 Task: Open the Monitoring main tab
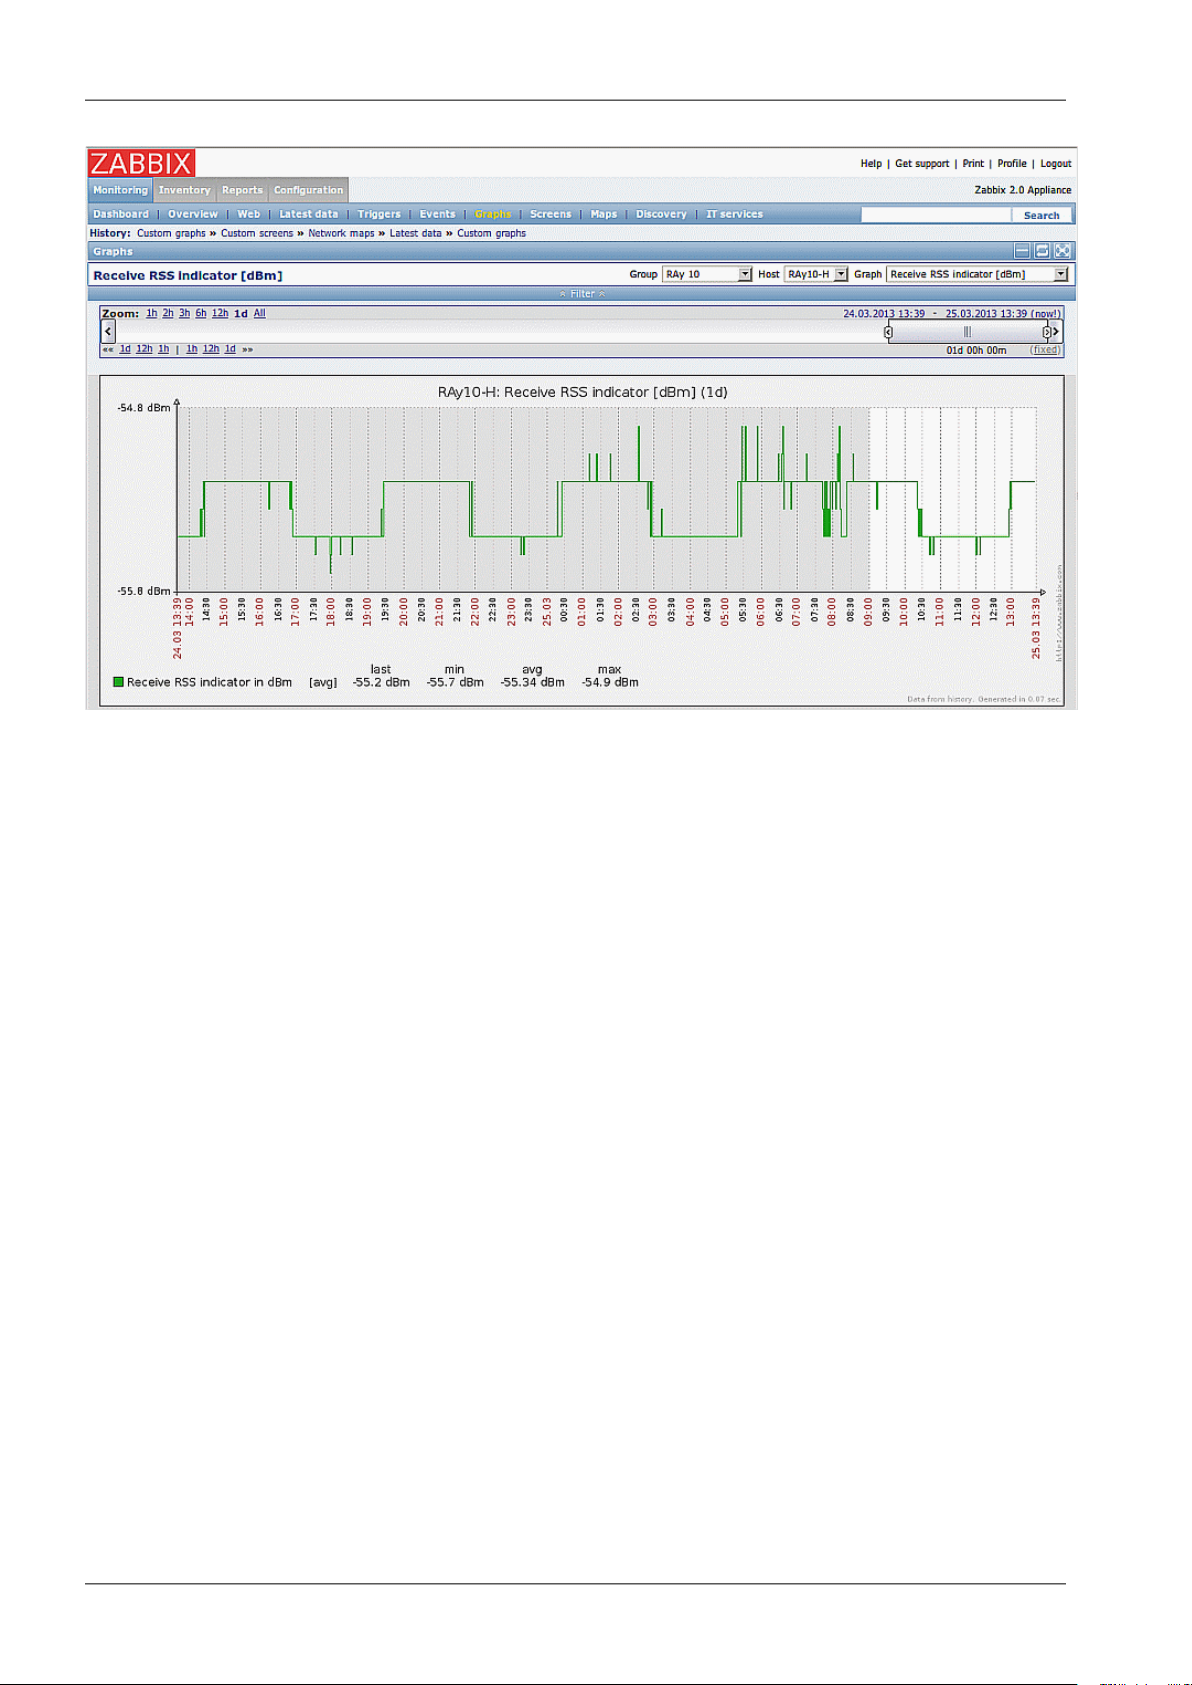120,190
